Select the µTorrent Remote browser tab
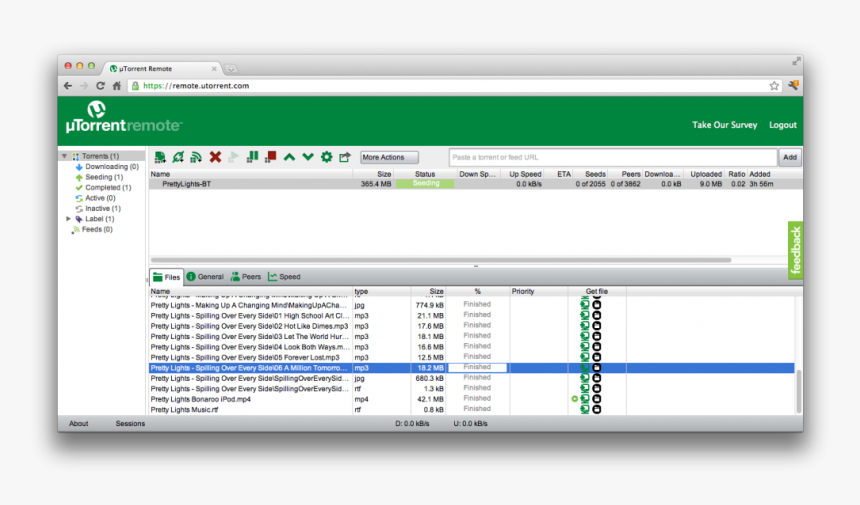Viewport: 860px width, 505px height. click(162, 69)
